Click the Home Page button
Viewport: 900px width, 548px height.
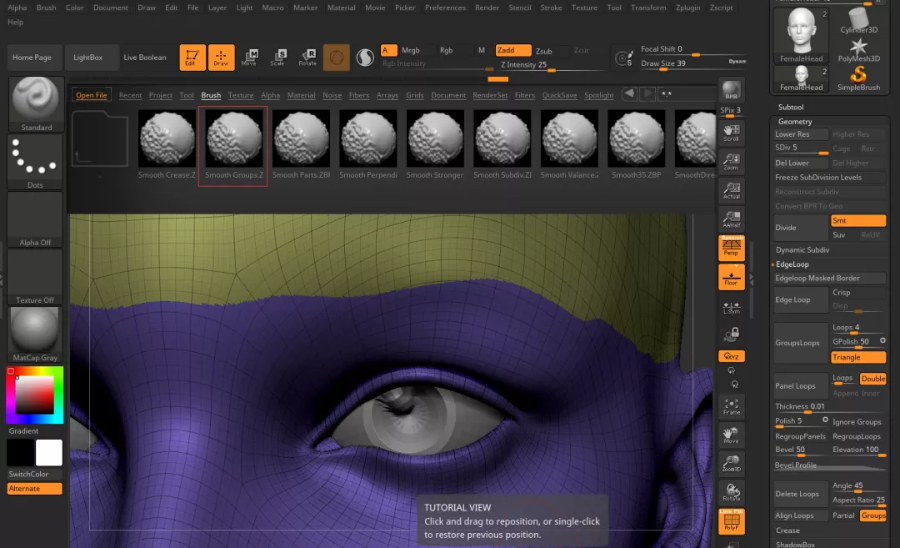click(32, 57)
